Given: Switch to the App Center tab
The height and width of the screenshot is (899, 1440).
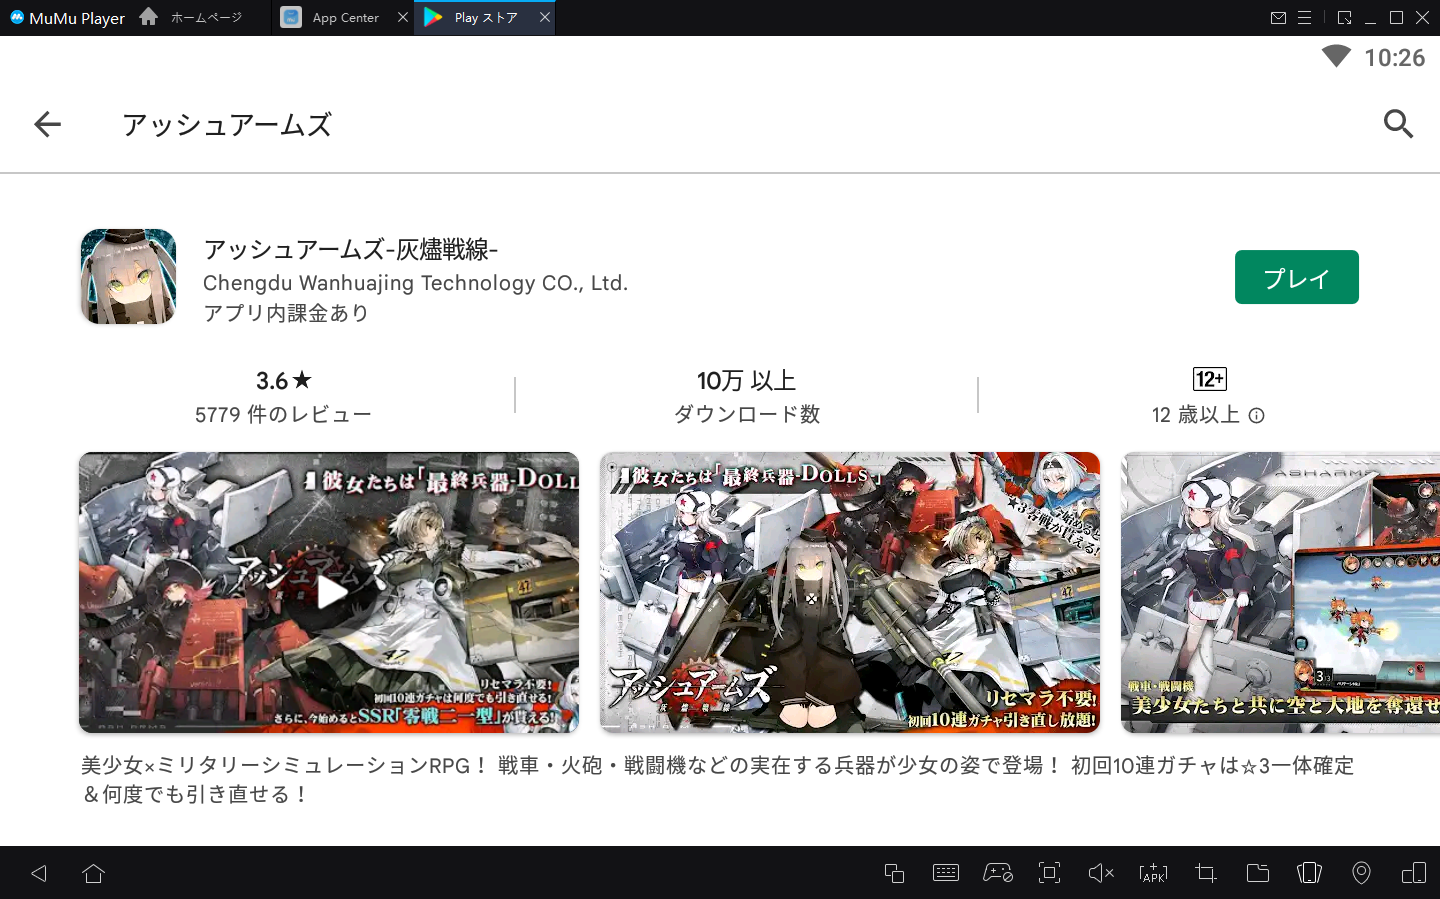Looking at the screenshot, I should pyautogui.click(x=345, y=17).
